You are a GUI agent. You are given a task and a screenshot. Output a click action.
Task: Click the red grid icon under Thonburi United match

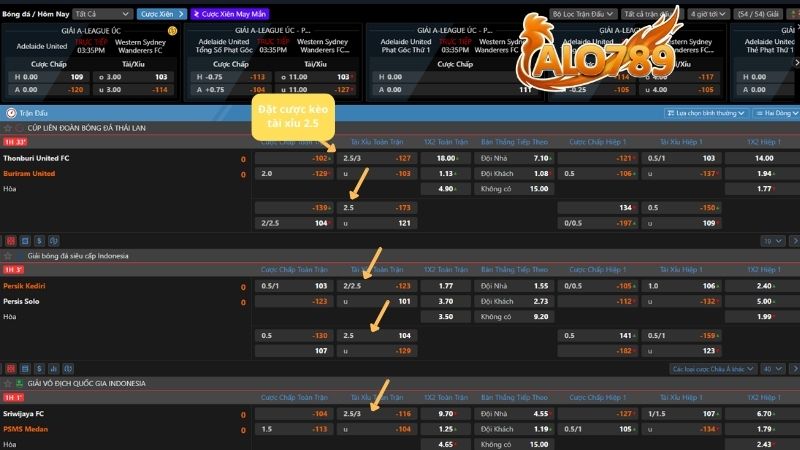11,241
